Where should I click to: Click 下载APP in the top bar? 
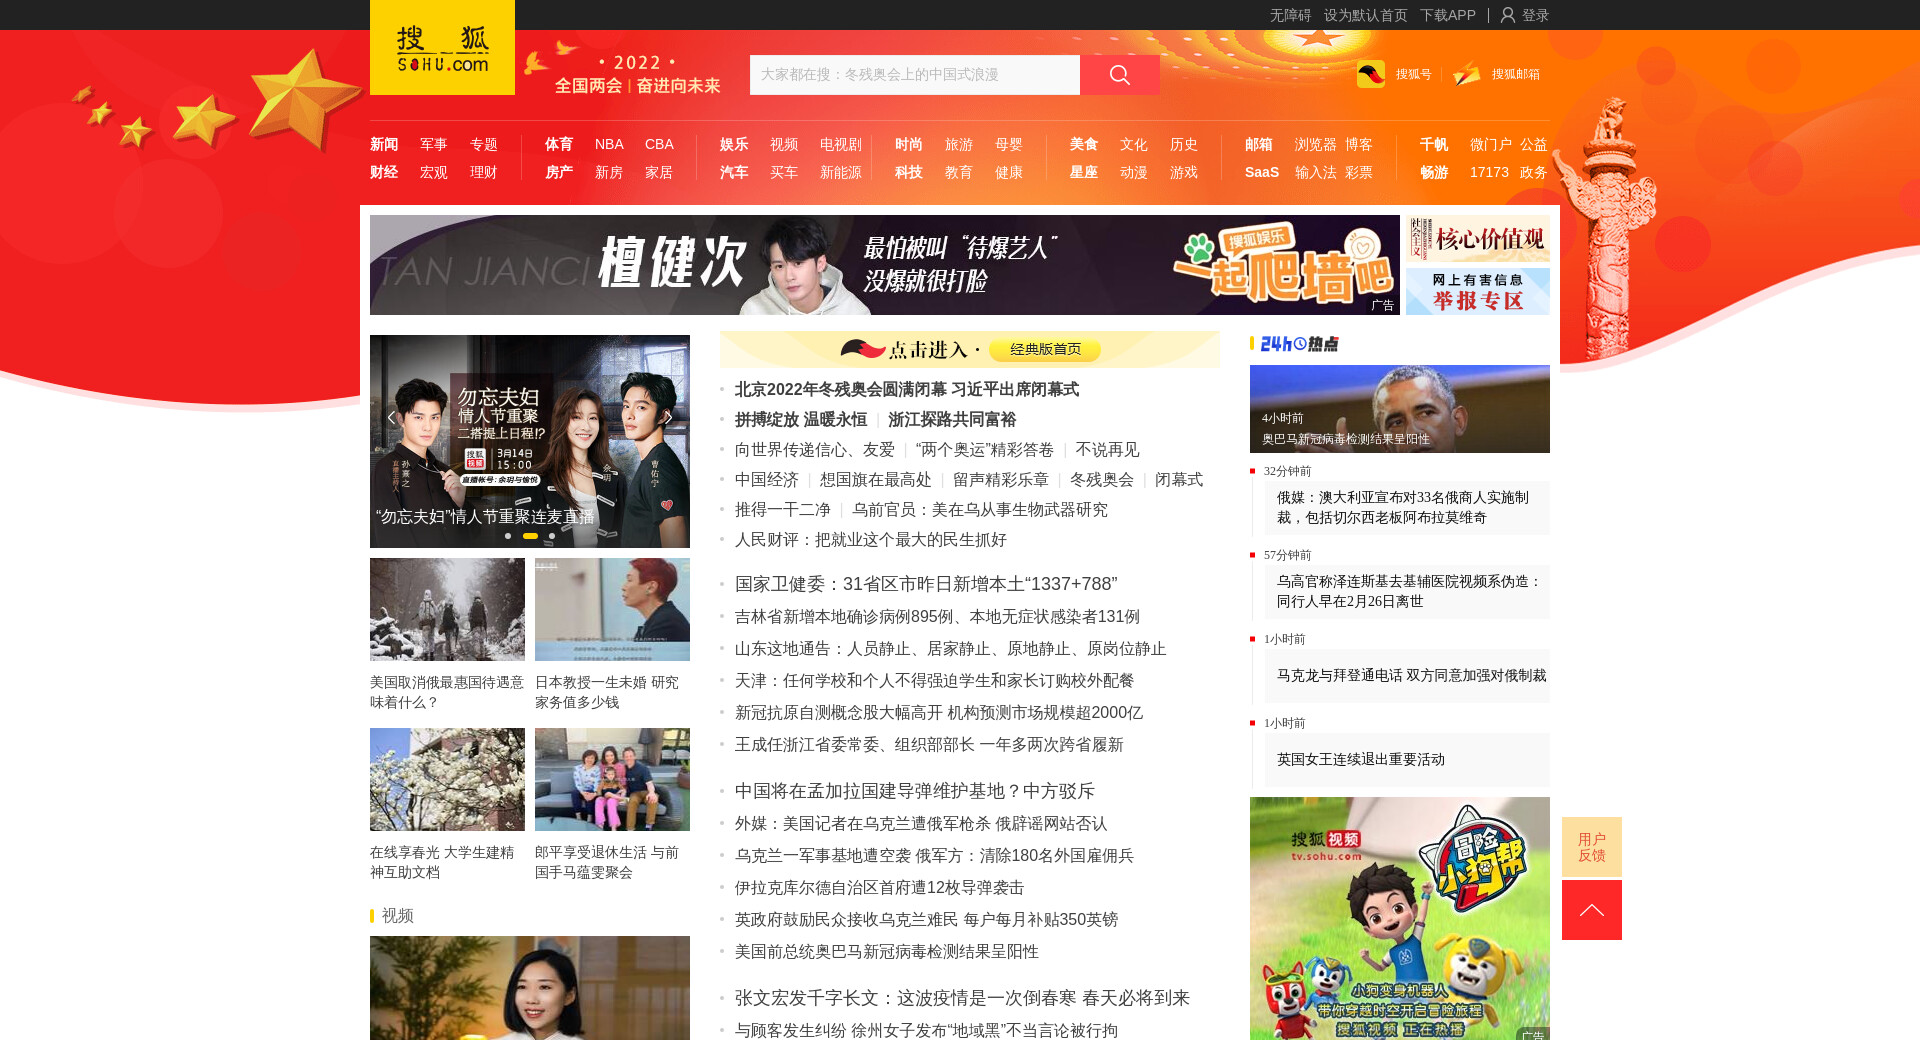pyautogui.click(x=1448, y=15)
